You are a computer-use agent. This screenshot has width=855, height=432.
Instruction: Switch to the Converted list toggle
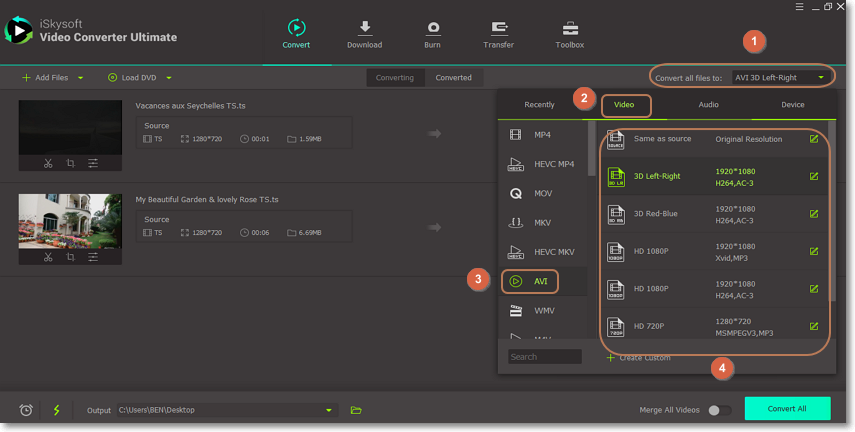(454, 77)
